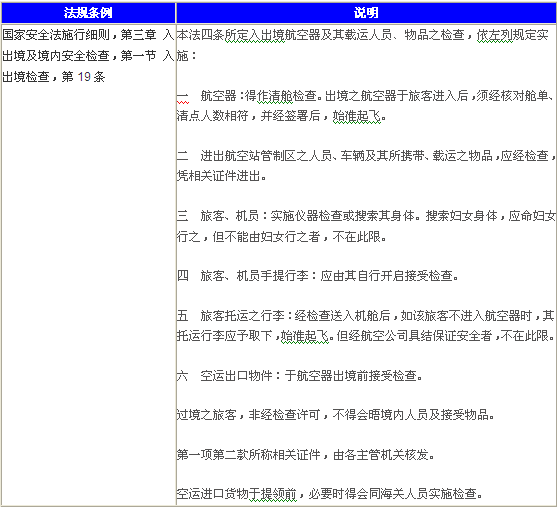
Task: Click the 法规条例 column header
Action: click(x=88, y=13)
